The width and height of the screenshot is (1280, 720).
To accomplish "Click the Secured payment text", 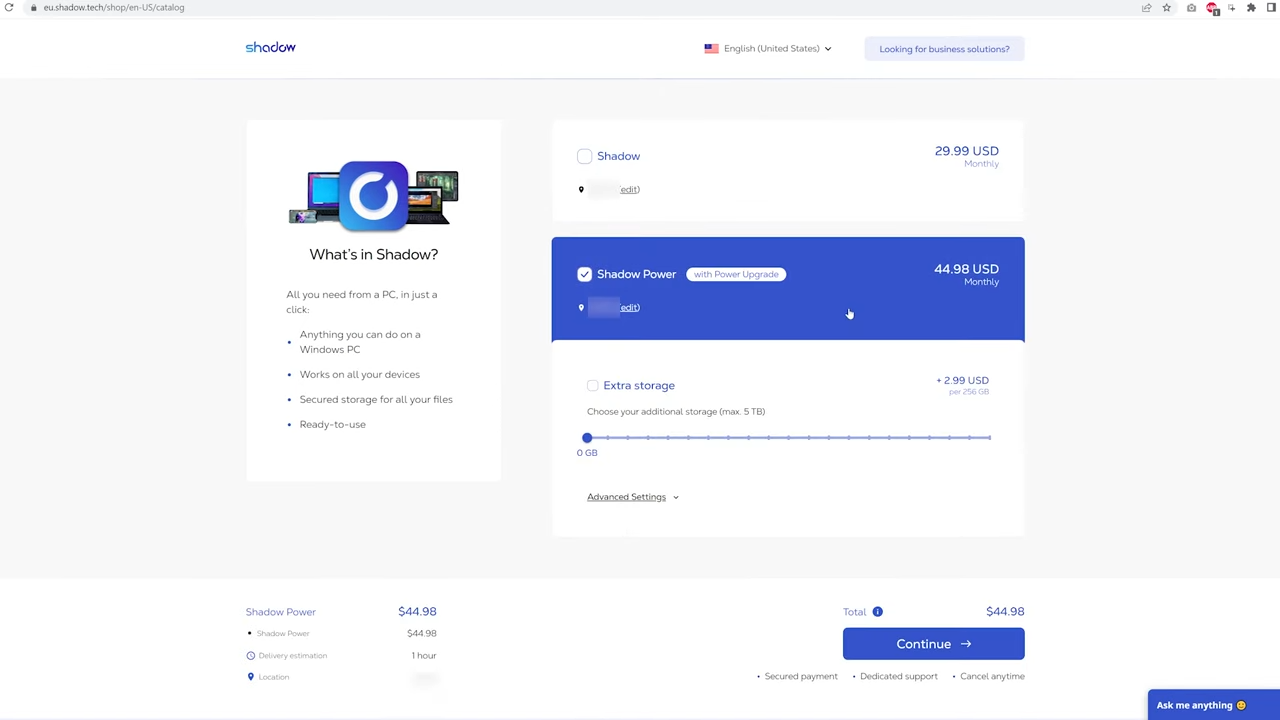I will tap(801, 676).
